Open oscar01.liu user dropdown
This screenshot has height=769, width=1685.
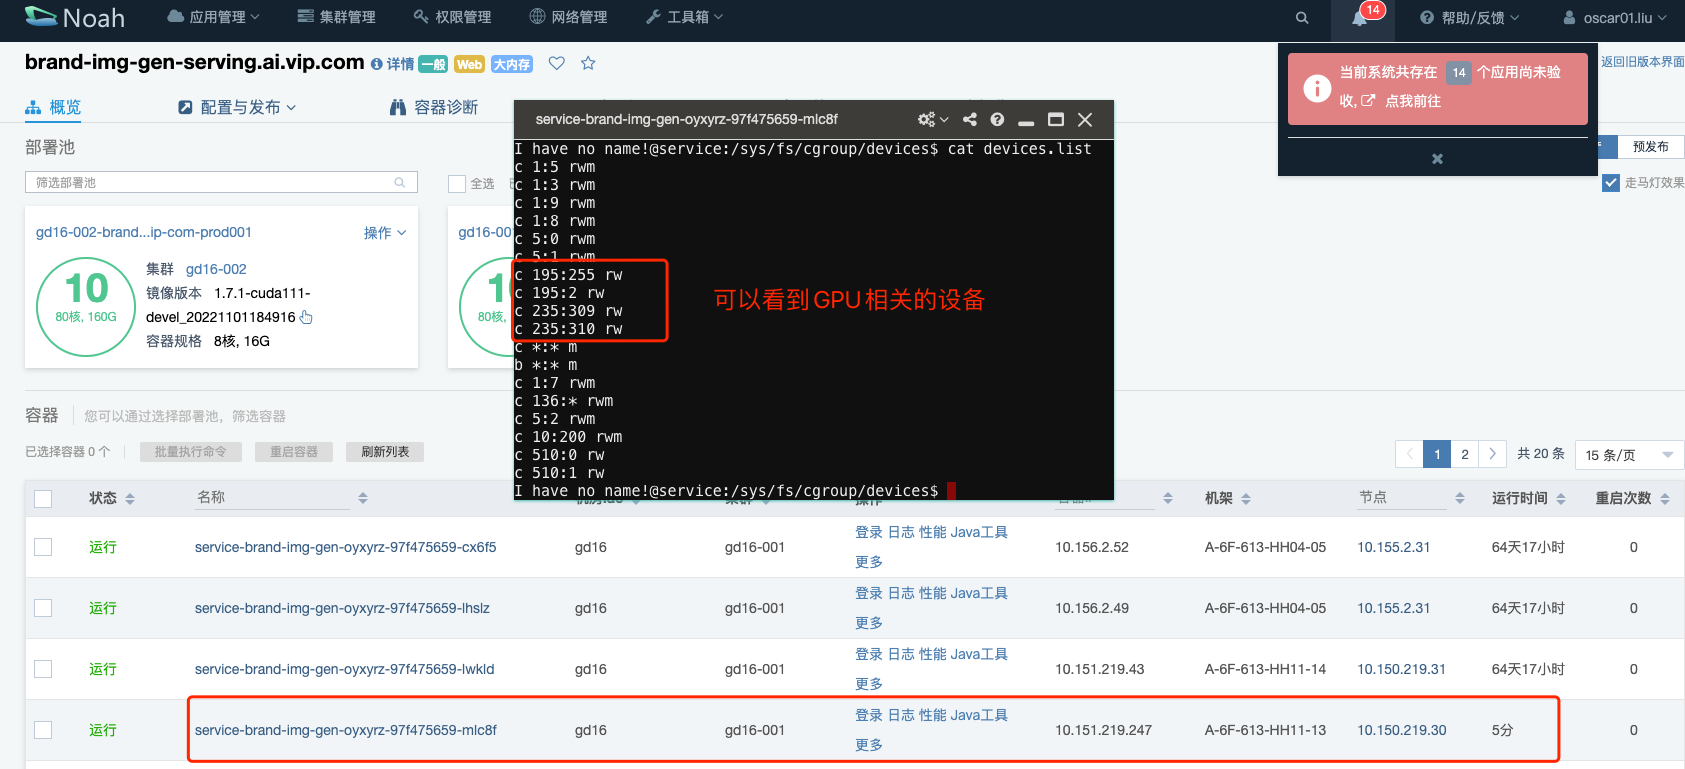pos(1615,18)
